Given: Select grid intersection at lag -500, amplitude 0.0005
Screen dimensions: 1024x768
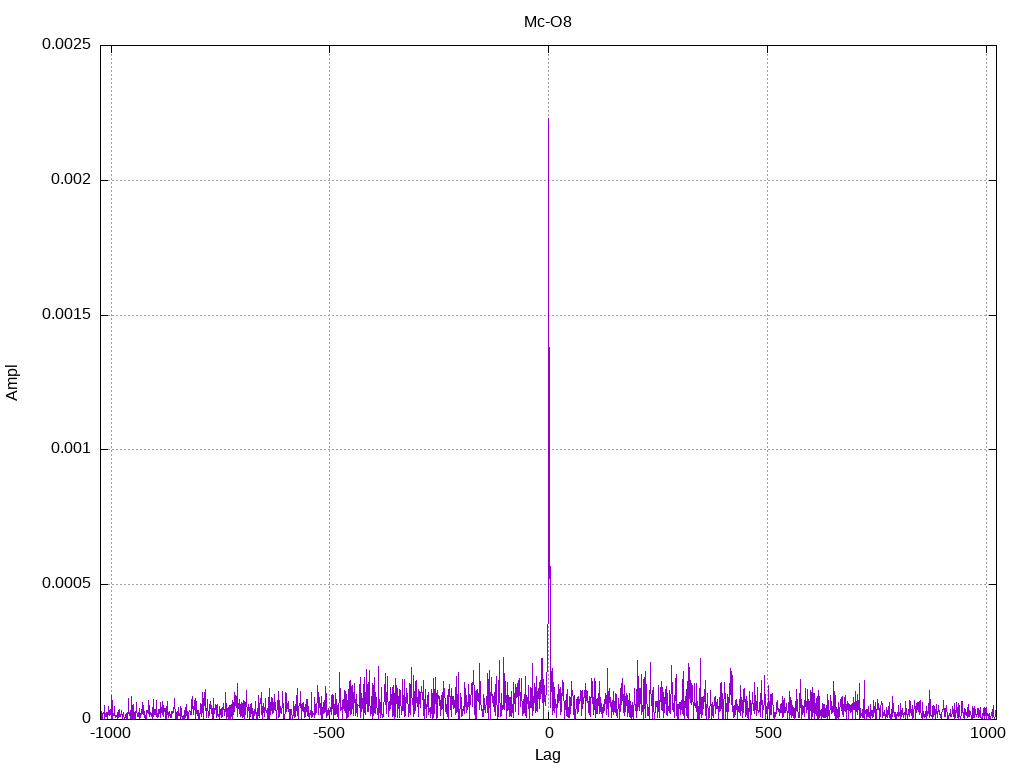Looking at the screenshot, I should (x=329, y=584).
